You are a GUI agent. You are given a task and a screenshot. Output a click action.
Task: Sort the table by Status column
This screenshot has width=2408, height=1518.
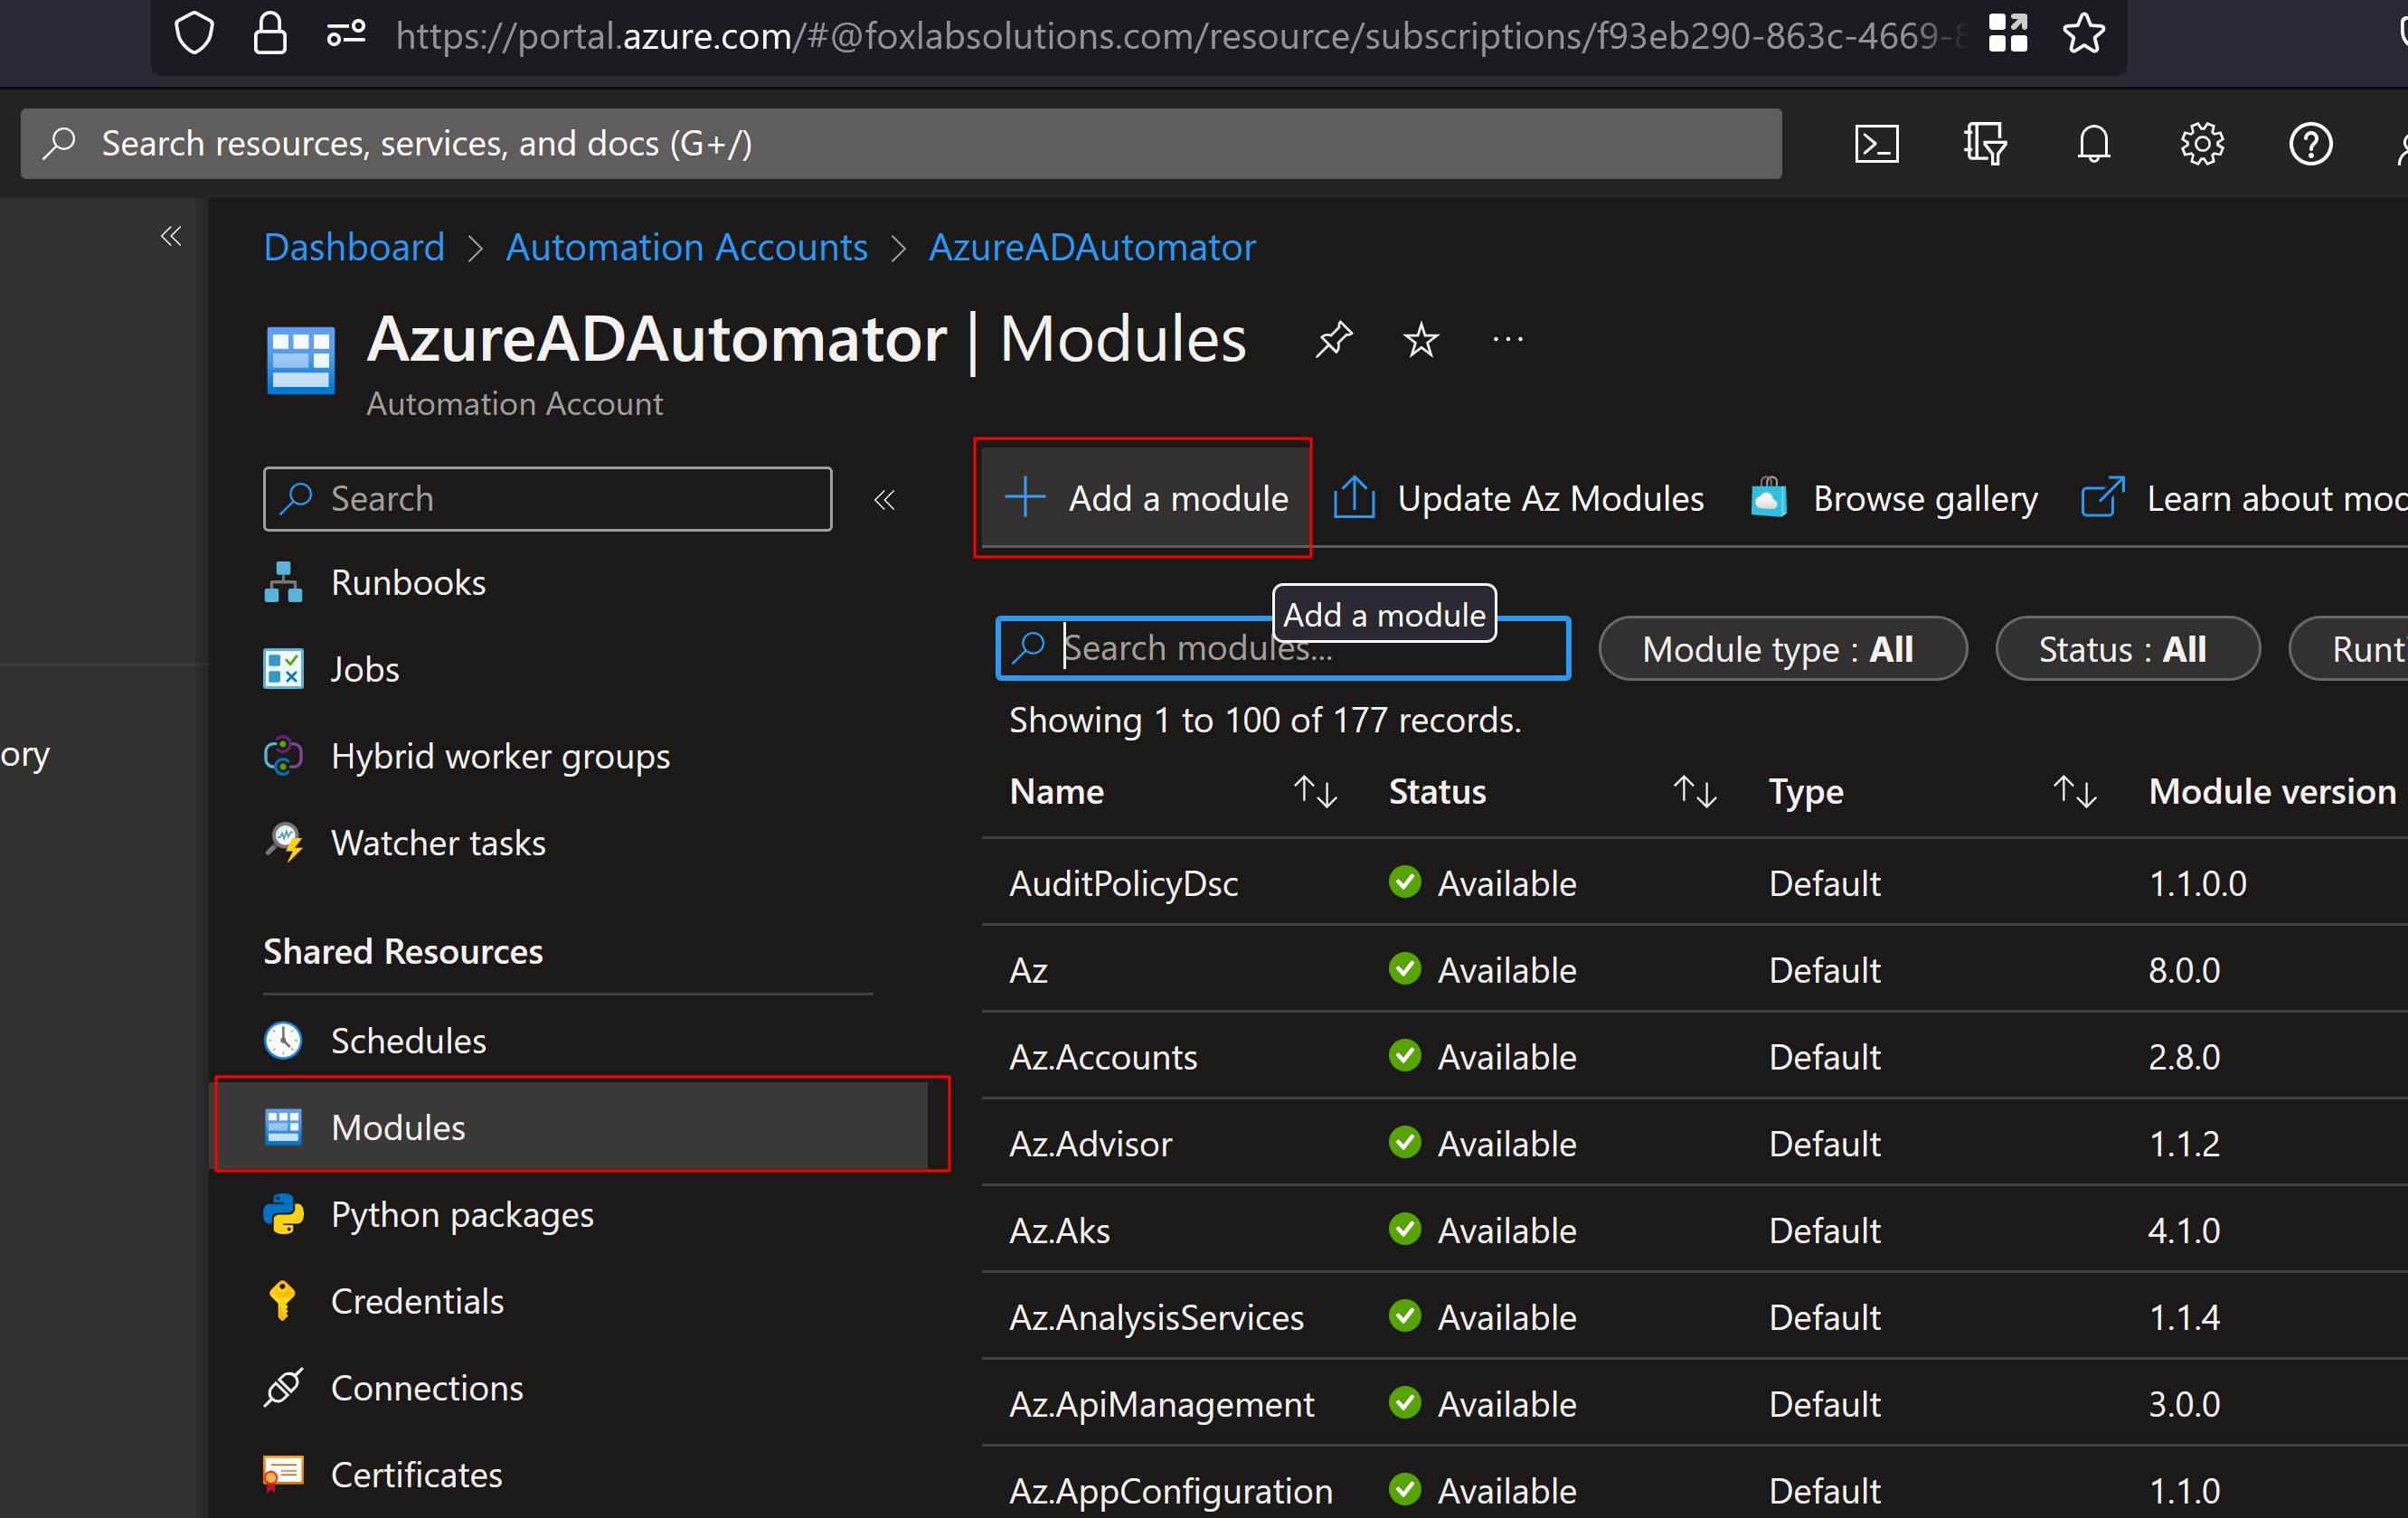[1695, 792]
